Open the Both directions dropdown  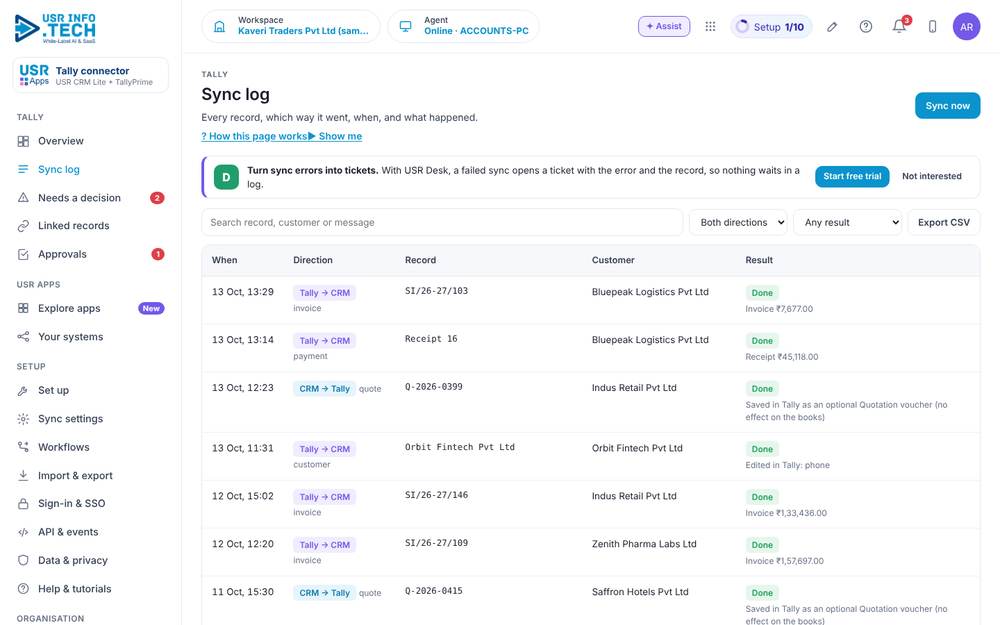pyautogui.click(x=738, y=223)
